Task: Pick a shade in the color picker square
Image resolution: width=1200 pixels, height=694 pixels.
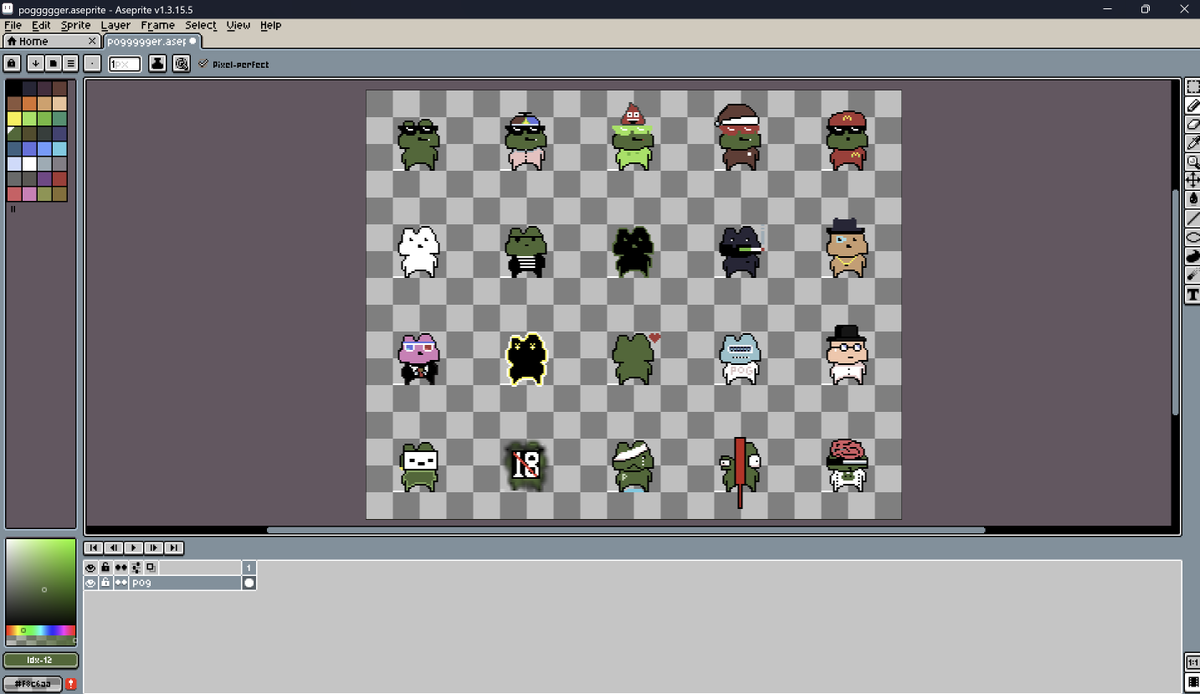Action: pyautogui.click(x=41, y=581)
